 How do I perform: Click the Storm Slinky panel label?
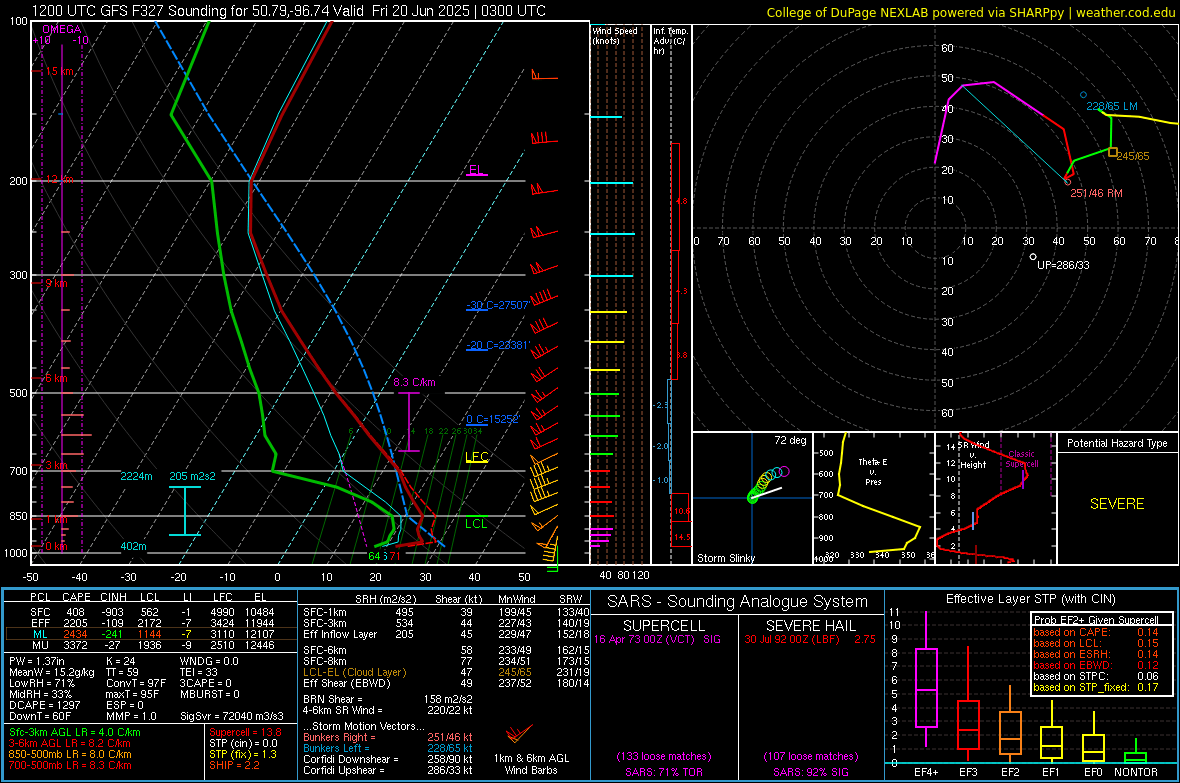[725, 558]
